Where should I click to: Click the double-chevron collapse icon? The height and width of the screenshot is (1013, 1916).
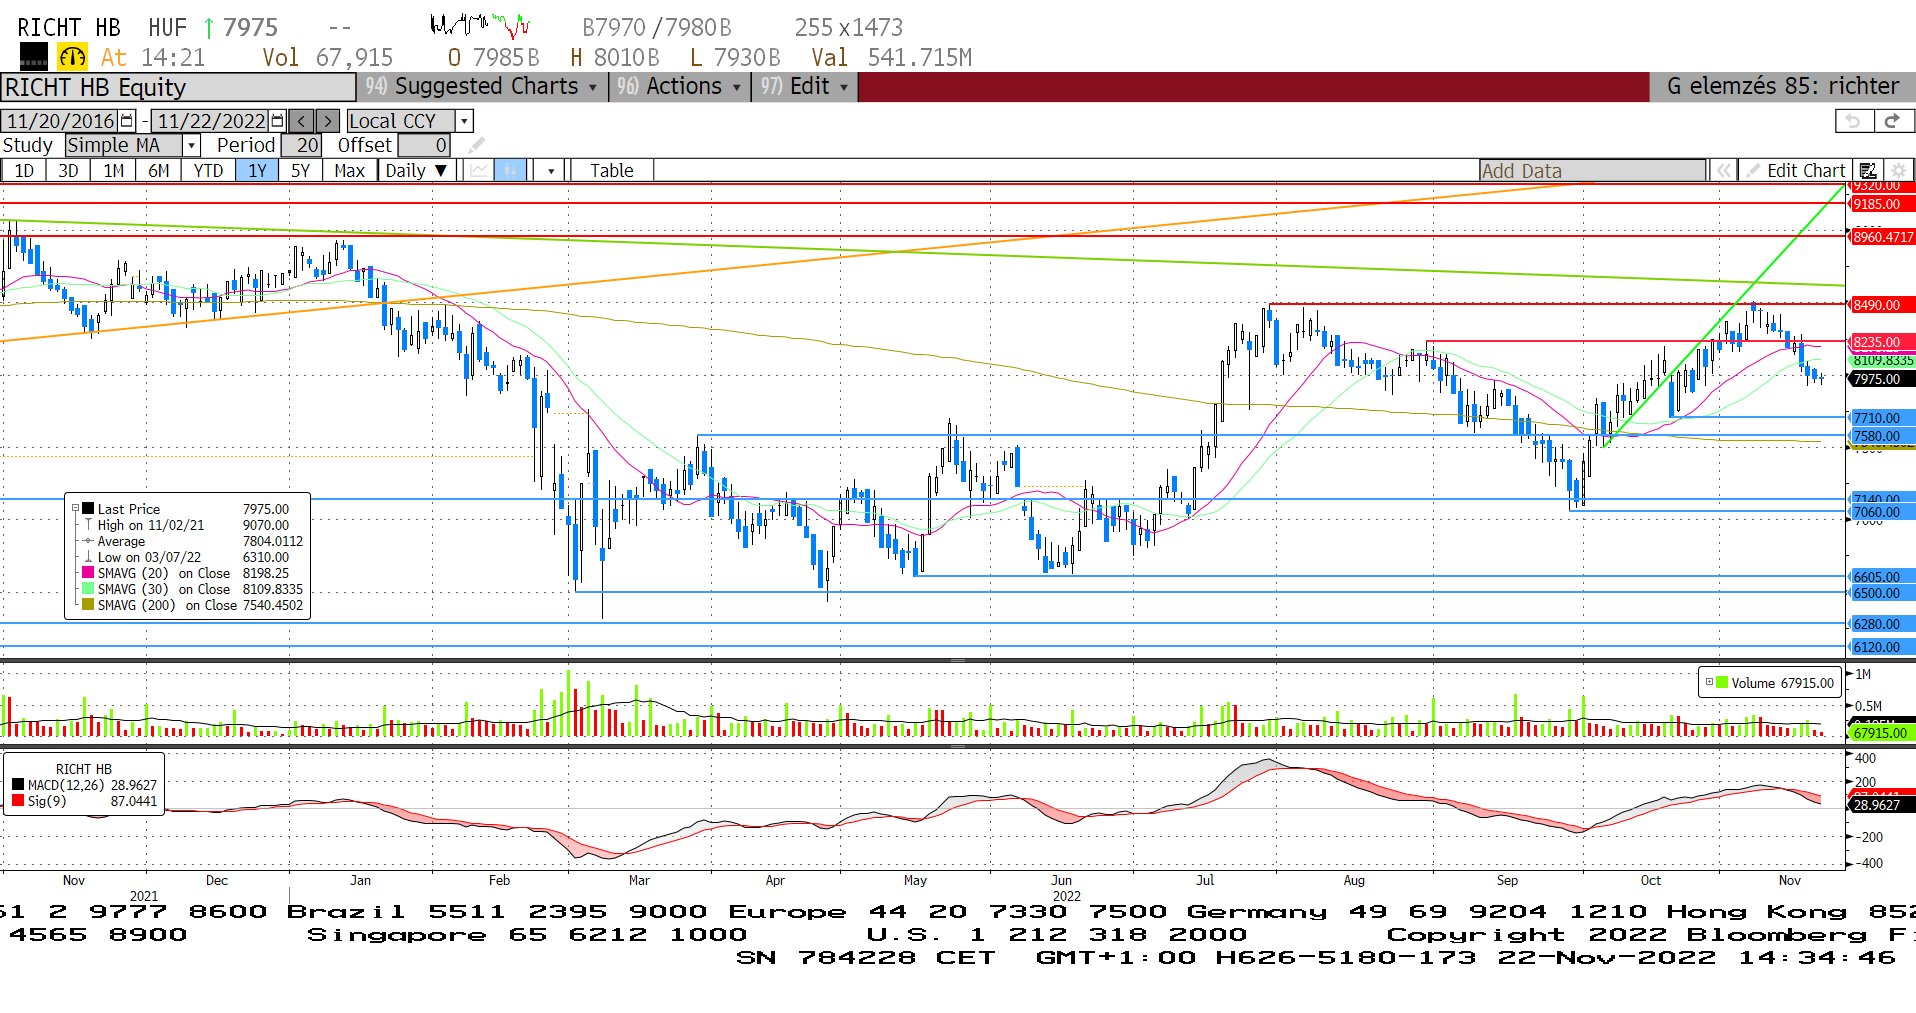point(1723,171)
